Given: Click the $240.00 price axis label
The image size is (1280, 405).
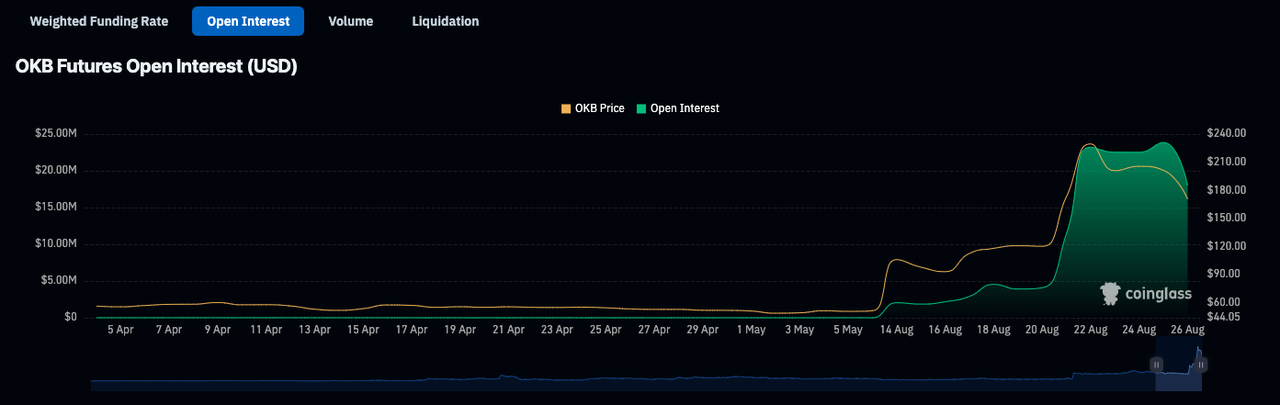Looking at the screenshot, I should click(1225, 133).
